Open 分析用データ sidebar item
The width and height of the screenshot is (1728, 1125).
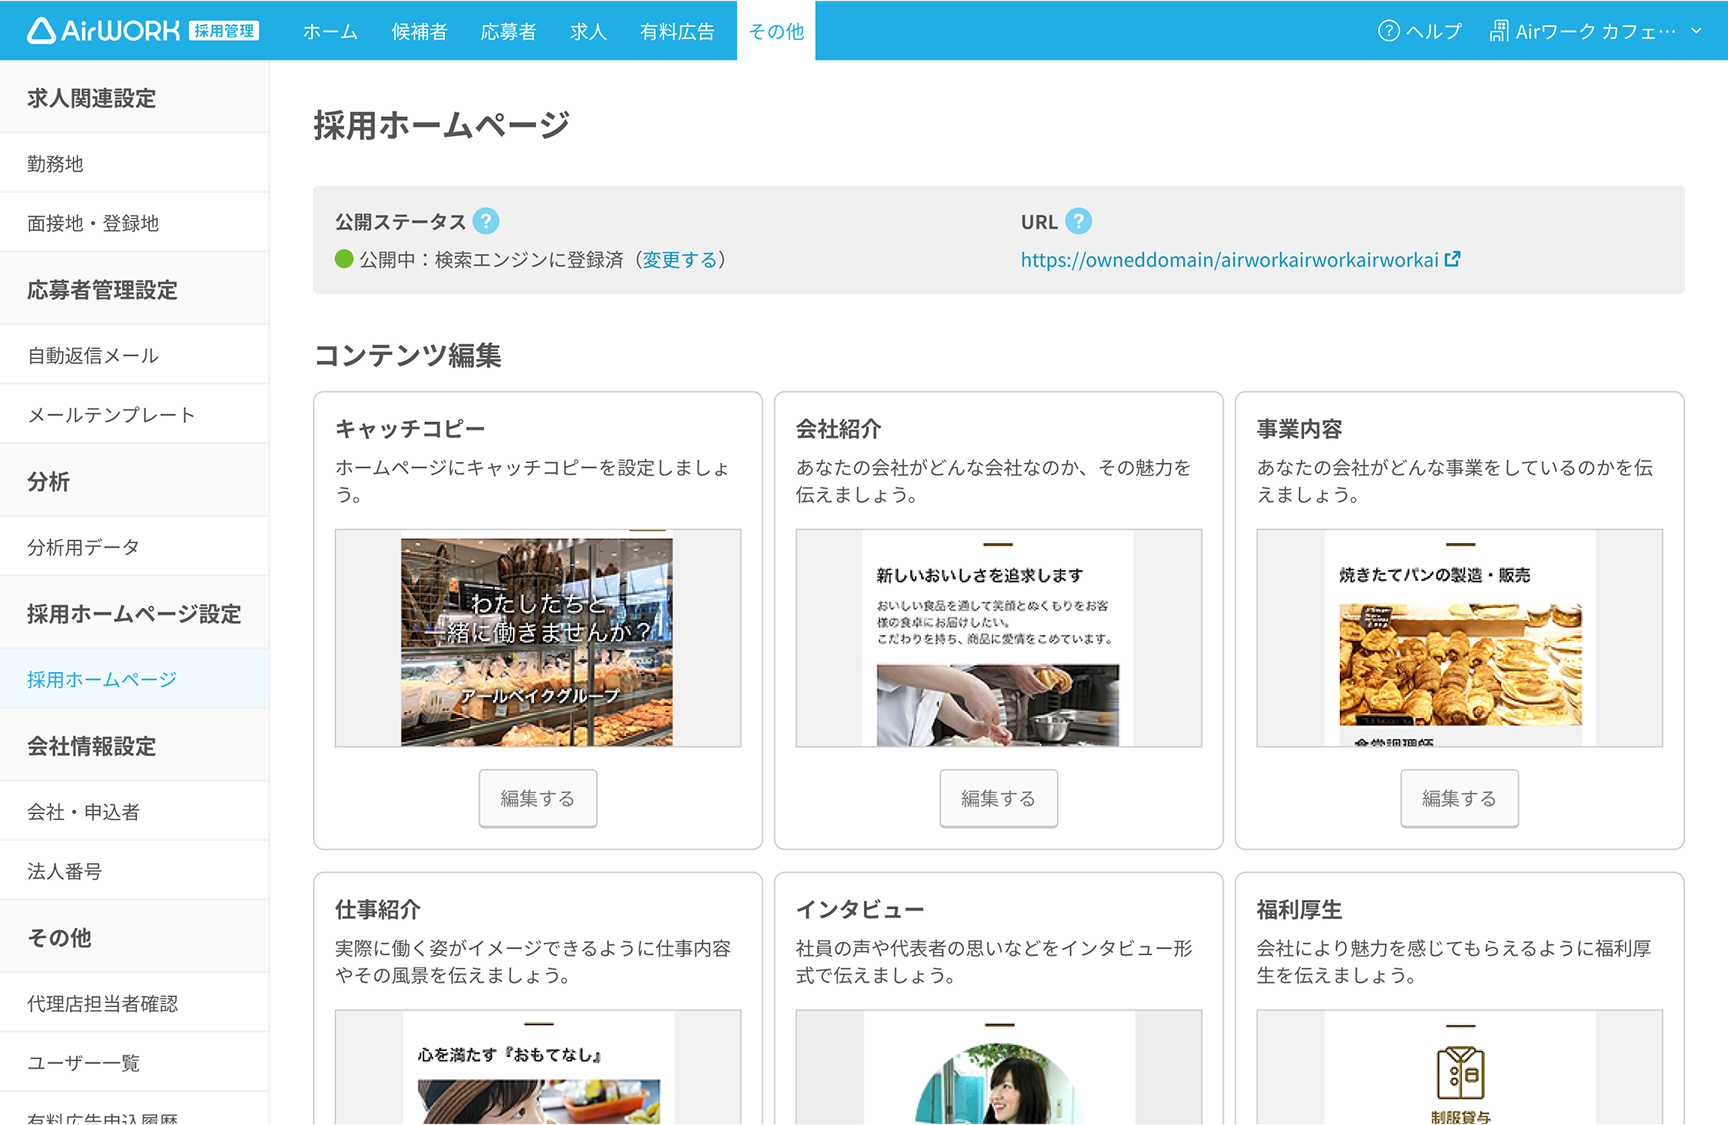tap(134, 547)
